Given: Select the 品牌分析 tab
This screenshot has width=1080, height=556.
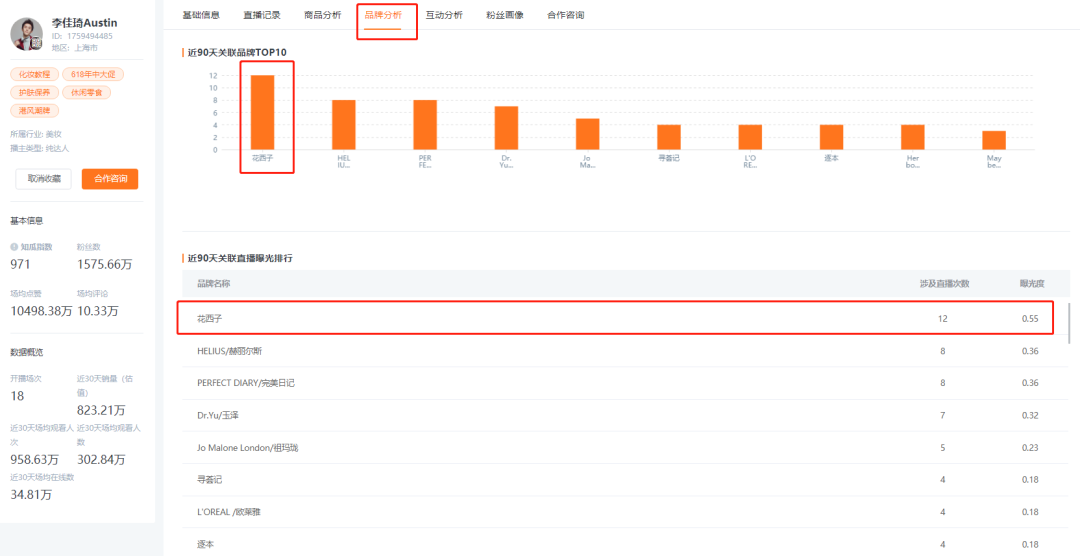Looking at the screenshot, I should 383,15.
